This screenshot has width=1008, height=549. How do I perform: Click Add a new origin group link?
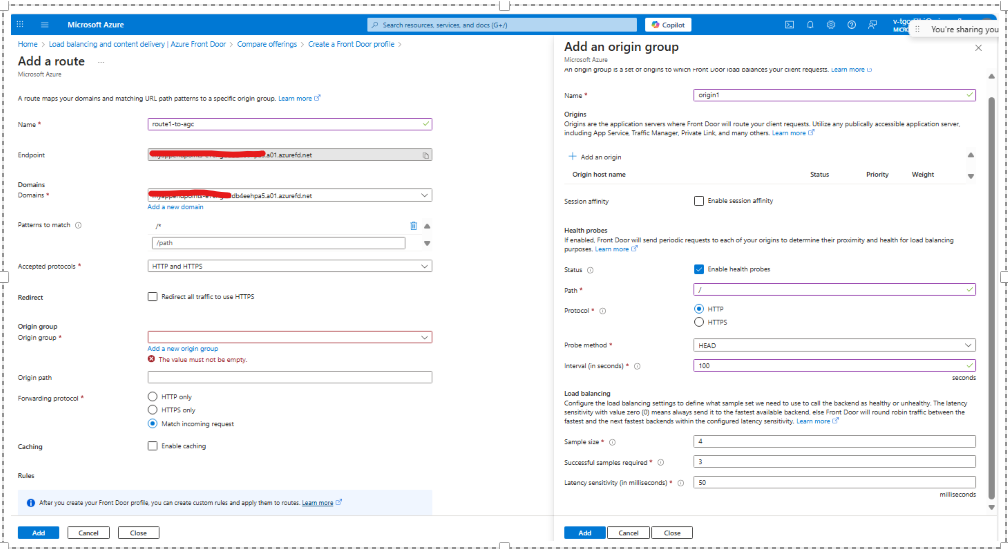coord(183,348)
